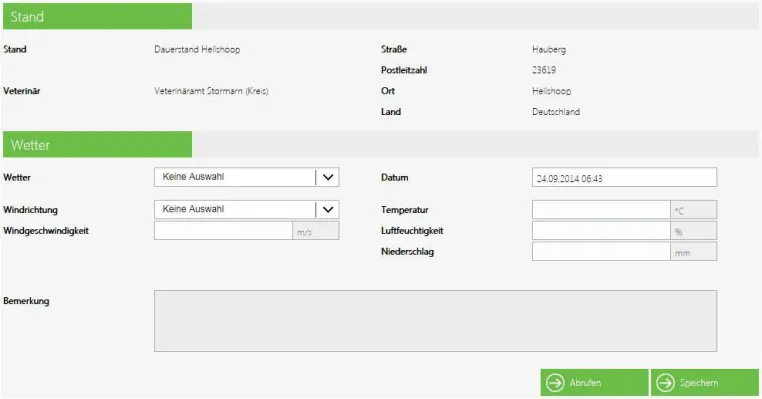Click the Veterinär label
This screenshot has width=762, height=399.
[x=21, y=91]
